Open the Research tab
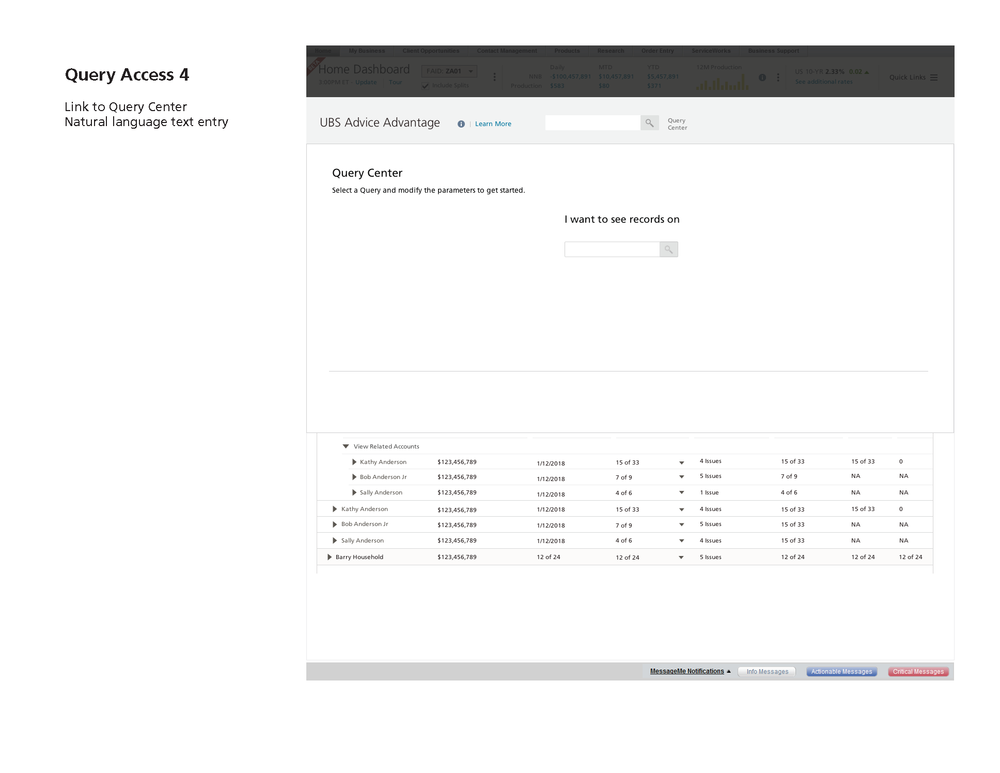Viewport: 1000px width, 773px height. [610, 51]
